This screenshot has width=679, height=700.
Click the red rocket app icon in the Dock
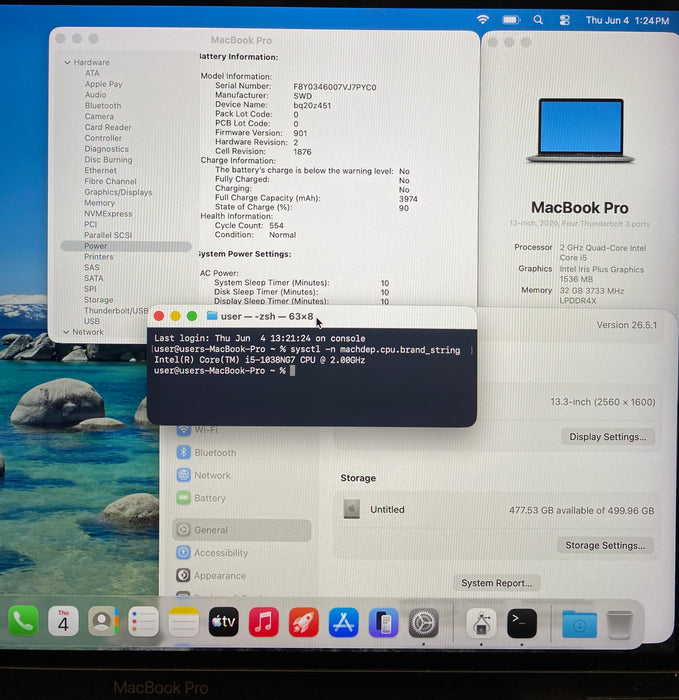click(x=304, y=622)
